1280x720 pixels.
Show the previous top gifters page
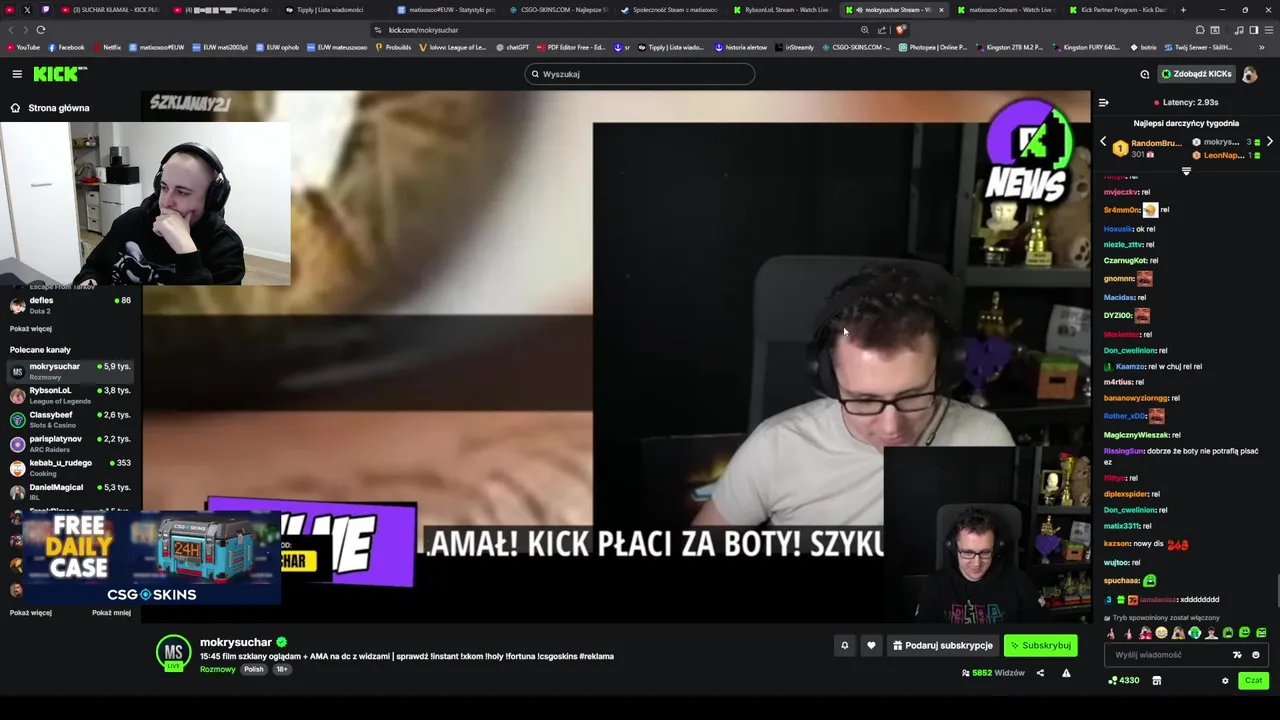point(1103,142)
